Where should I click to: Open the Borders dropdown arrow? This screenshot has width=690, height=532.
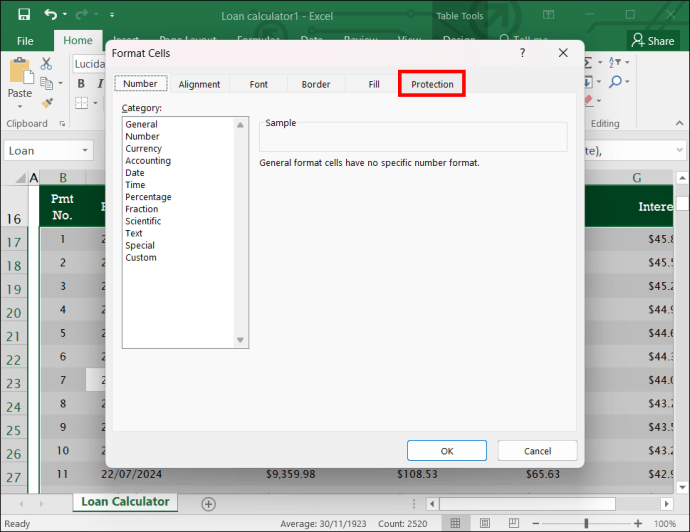tap(95, 103)
